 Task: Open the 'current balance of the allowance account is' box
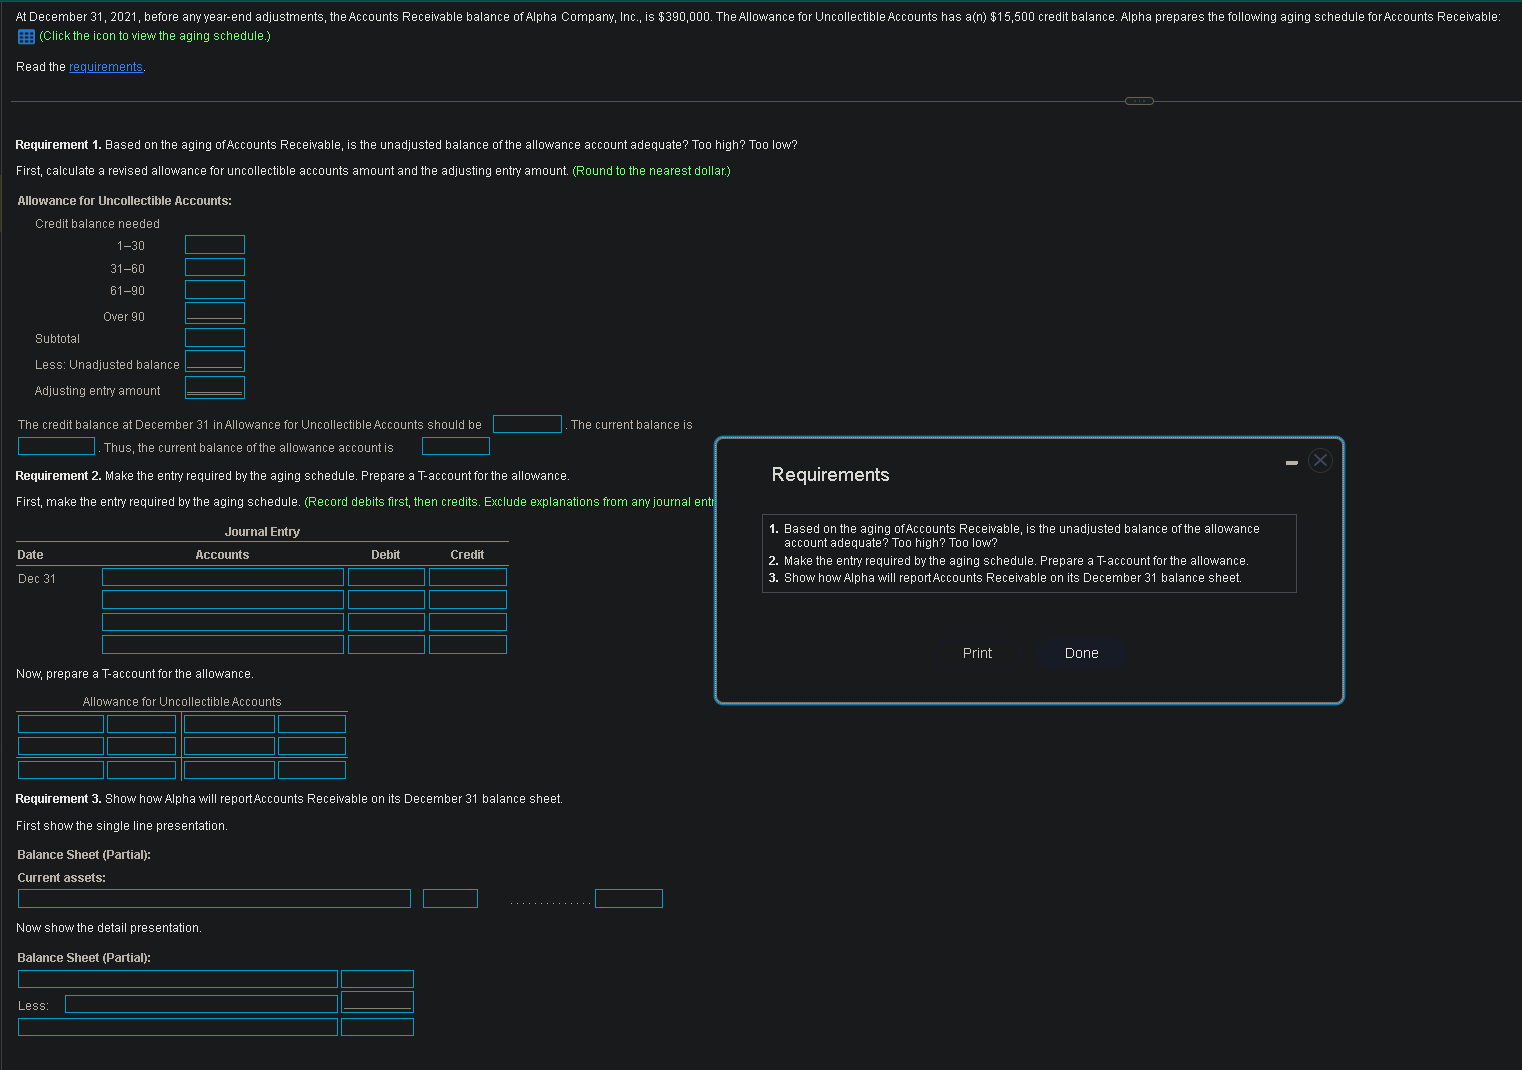click(456, 446)
